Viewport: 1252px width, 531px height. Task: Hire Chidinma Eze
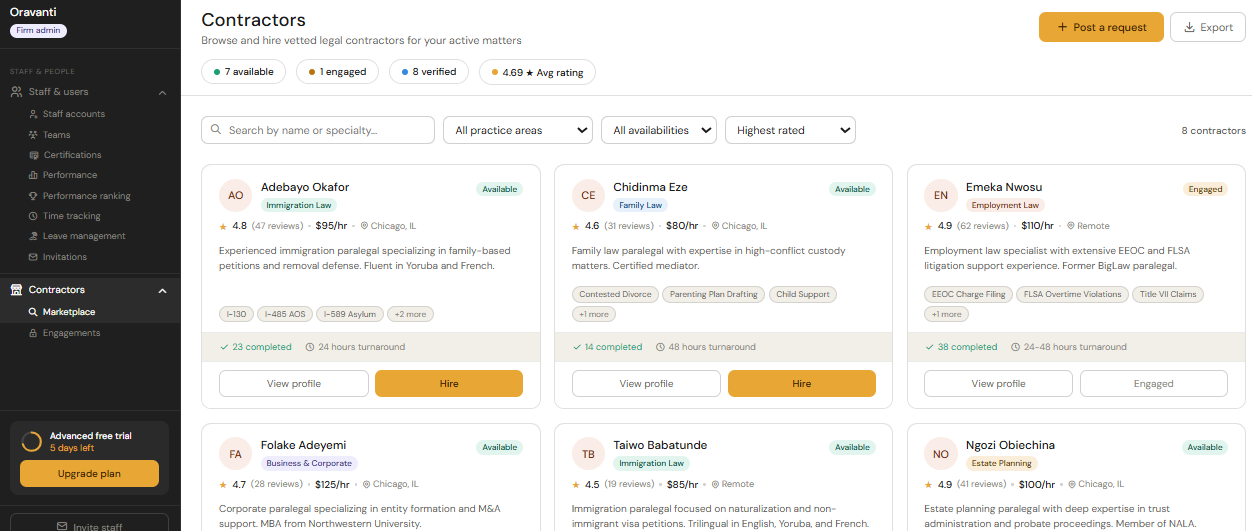[802, 383]
